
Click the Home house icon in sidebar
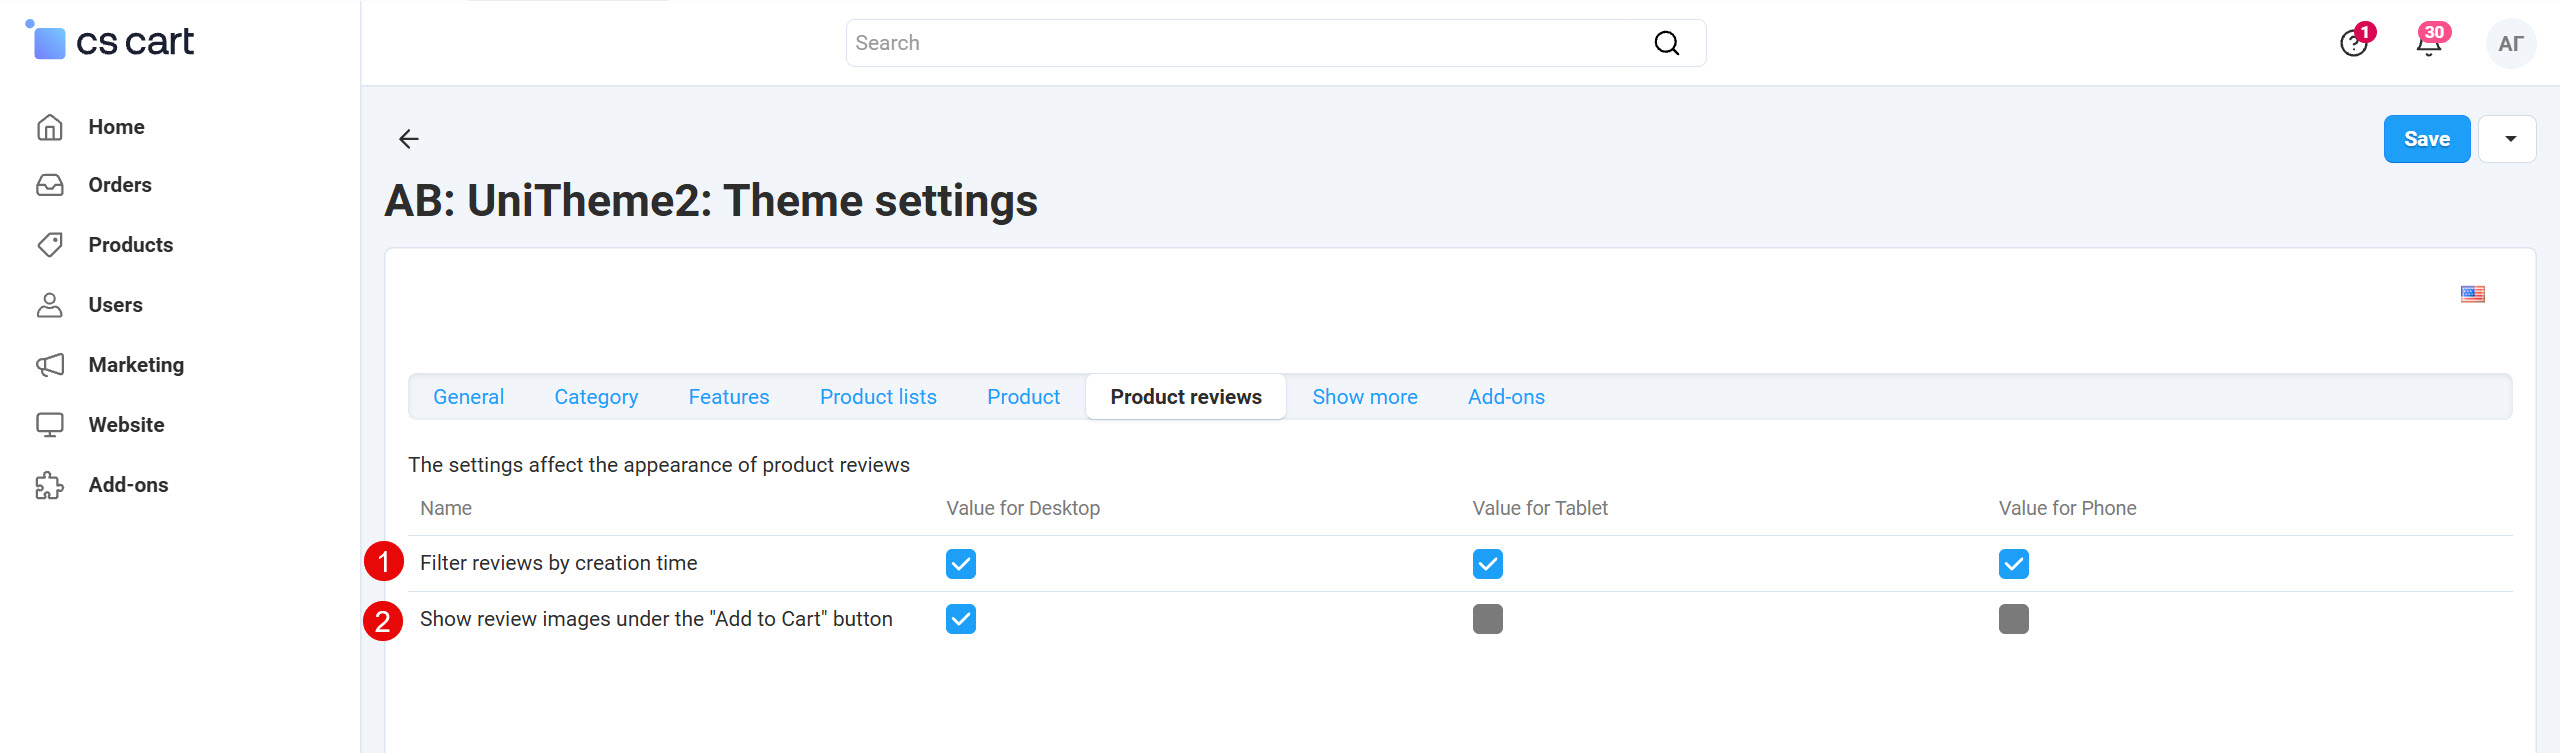(50, 127)
